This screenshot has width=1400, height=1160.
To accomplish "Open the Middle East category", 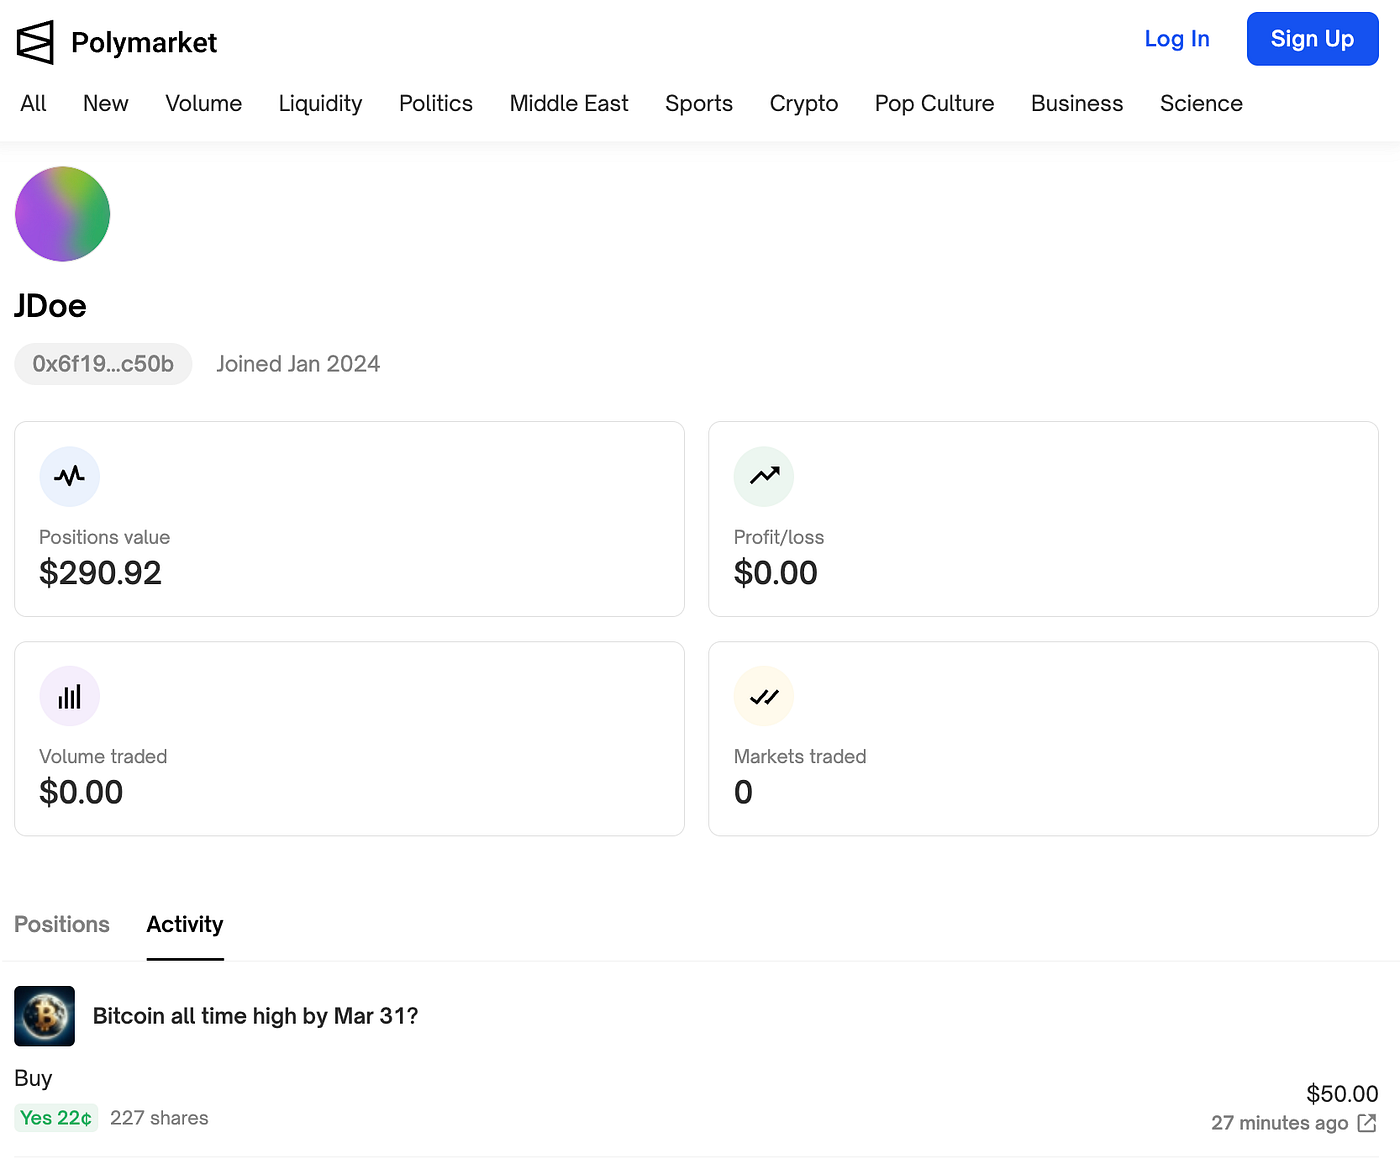I will [569, 103].
